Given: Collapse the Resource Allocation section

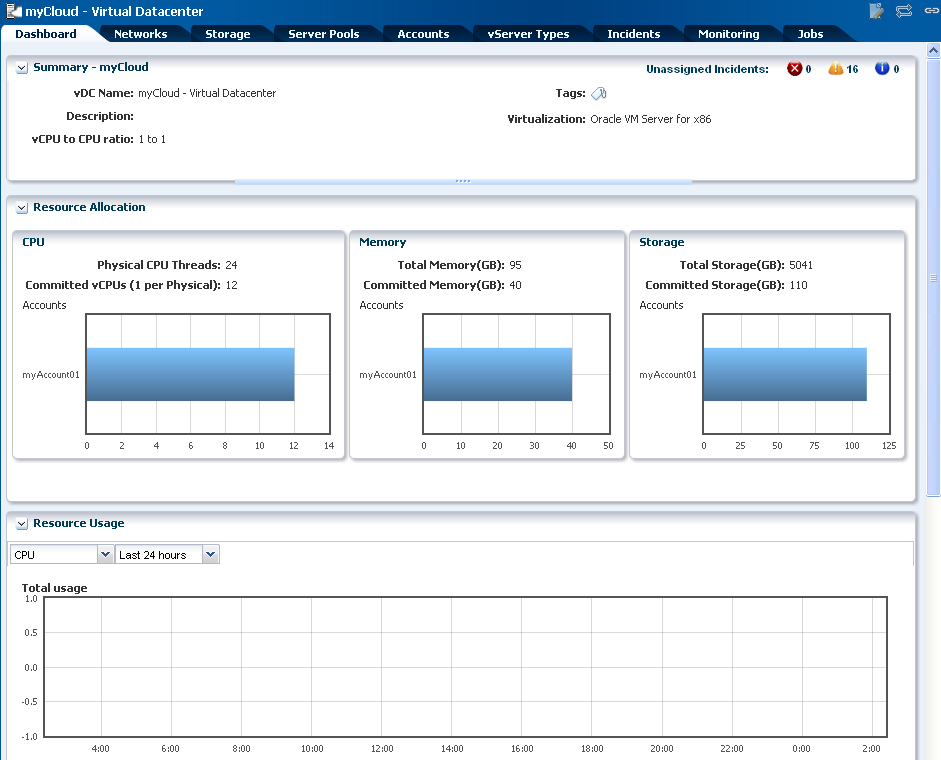Looking at the screenshot, I should click(22, 208).
